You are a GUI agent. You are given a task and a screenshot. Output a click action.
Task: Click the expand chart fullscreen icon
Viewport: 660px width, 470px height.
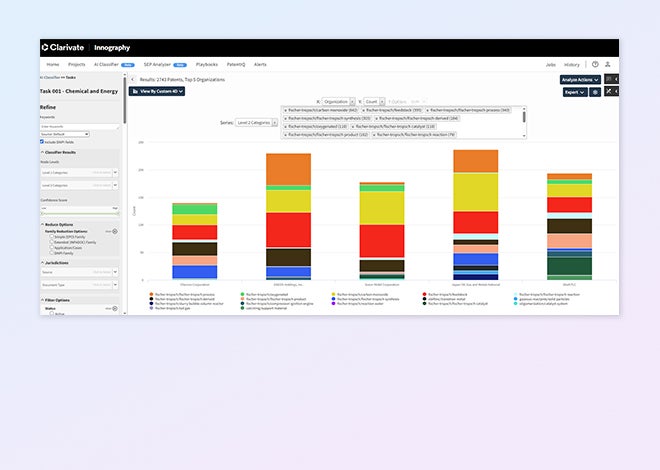point(610,91)
